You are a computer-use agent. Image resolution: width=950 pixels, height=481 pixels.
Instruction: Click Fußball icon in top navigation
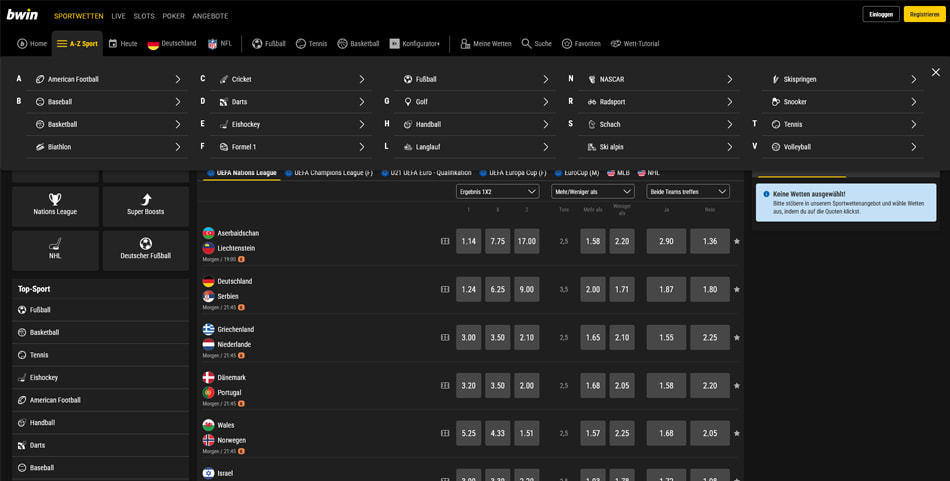click(257, 44)
